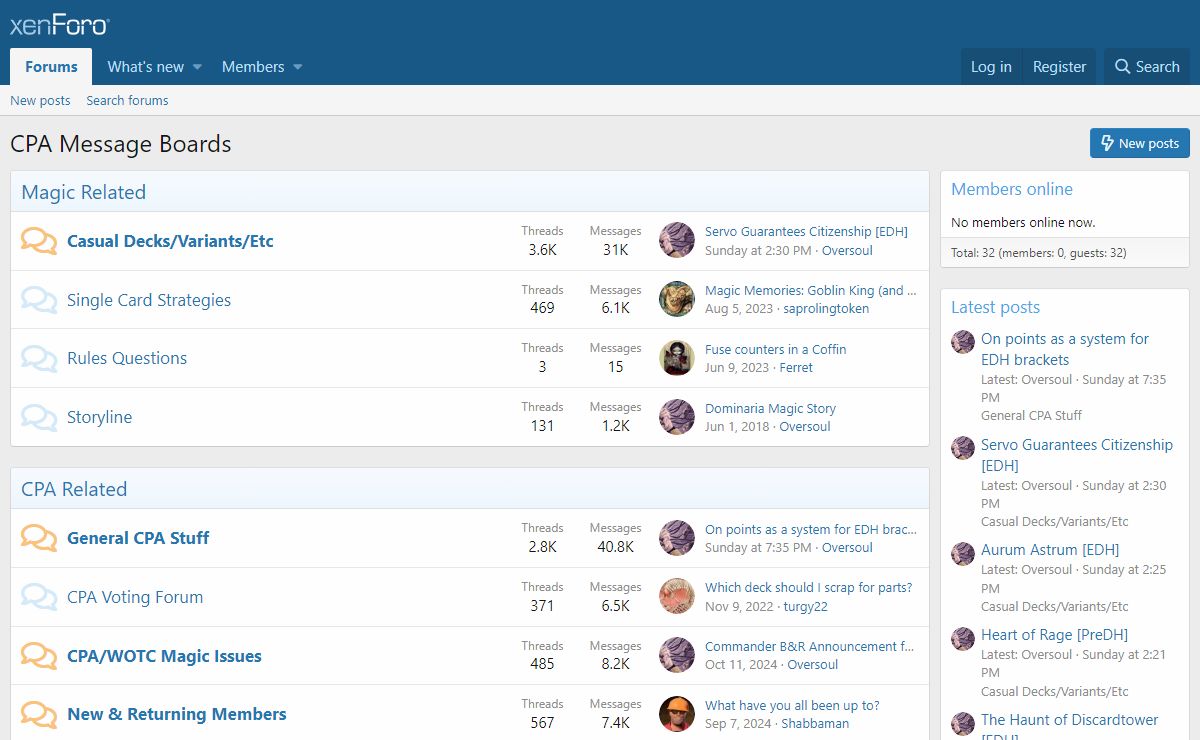
Task: Click the CPA/WOTC Magic Issues bubble icon
Action: tap(39, 656)
